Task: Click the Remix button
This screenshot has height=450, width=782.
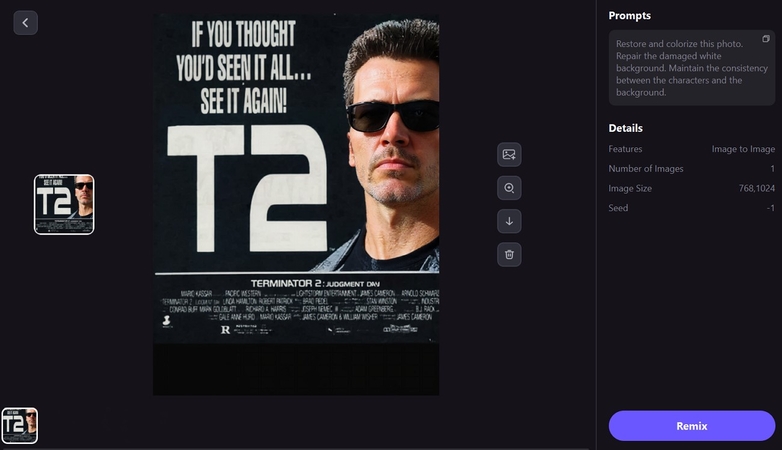Action: (692, 426)
